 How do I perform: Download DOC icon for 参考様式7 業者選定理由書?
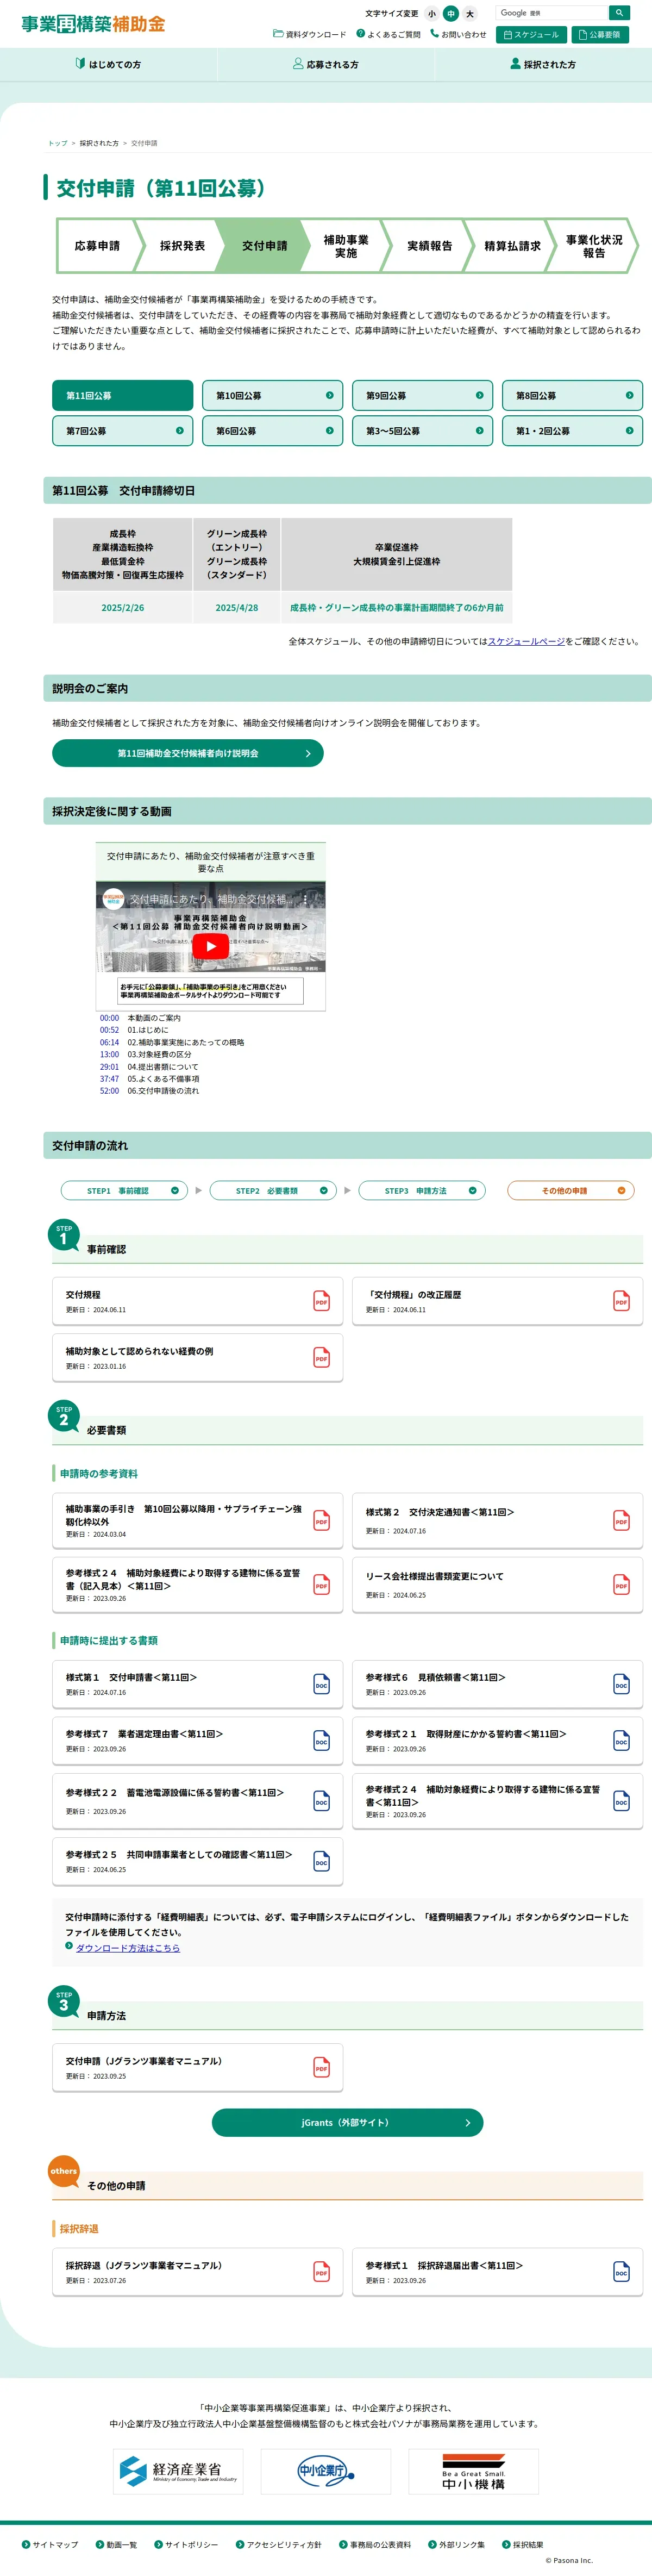(321, 1741)
